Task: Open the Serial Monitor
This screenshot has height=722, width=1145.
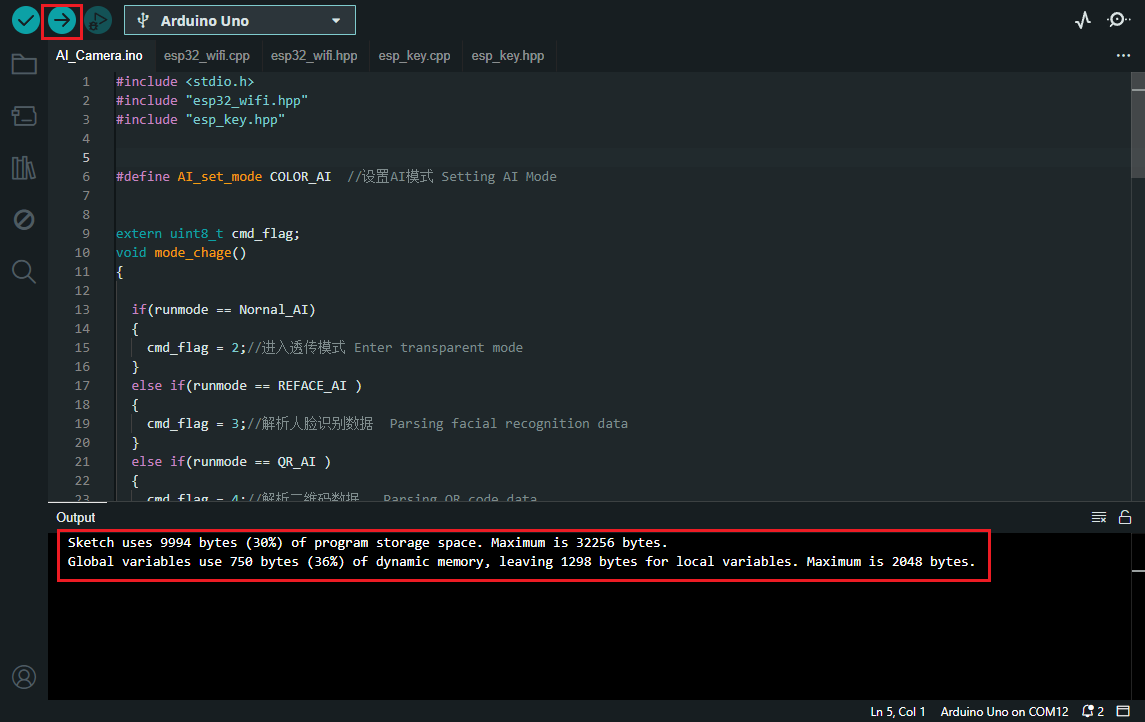Action: [x=1118, y=20]
